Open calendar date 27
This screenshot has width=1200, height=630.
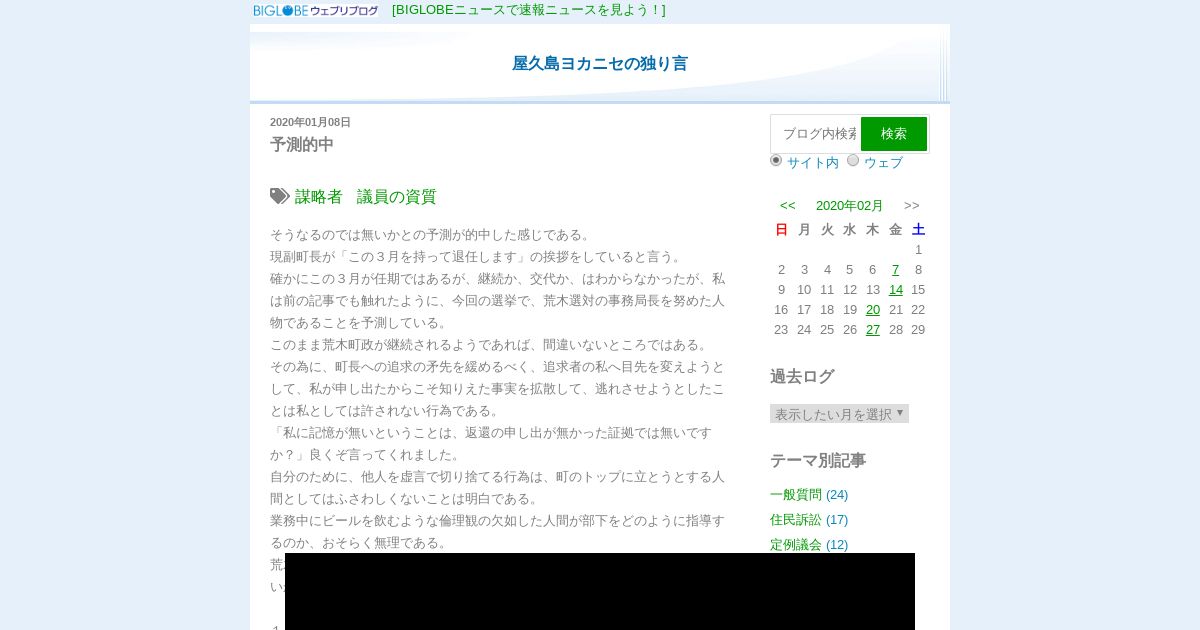coord(873,329)
